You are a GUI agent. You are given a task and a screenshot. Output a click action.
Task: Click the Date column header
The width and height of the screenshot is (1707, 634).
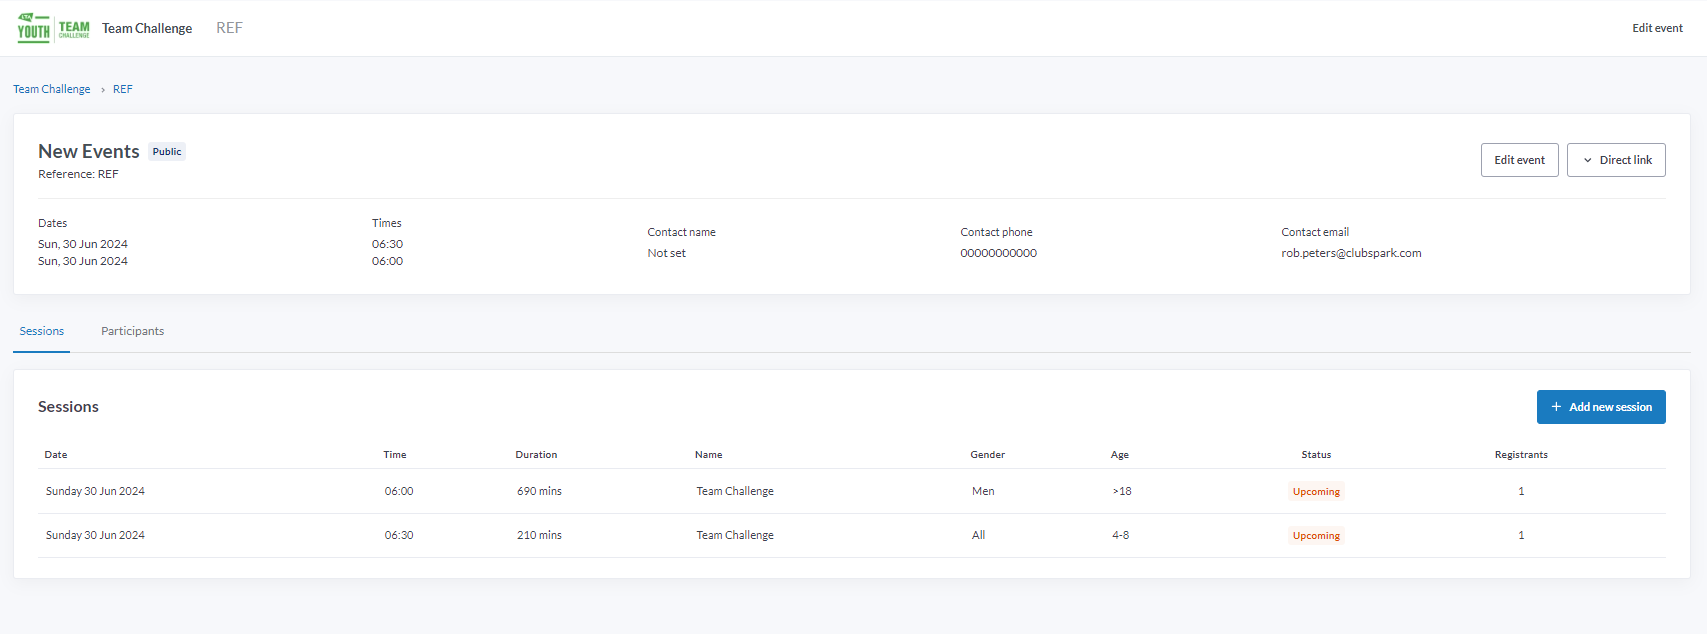tap(56, 454)
